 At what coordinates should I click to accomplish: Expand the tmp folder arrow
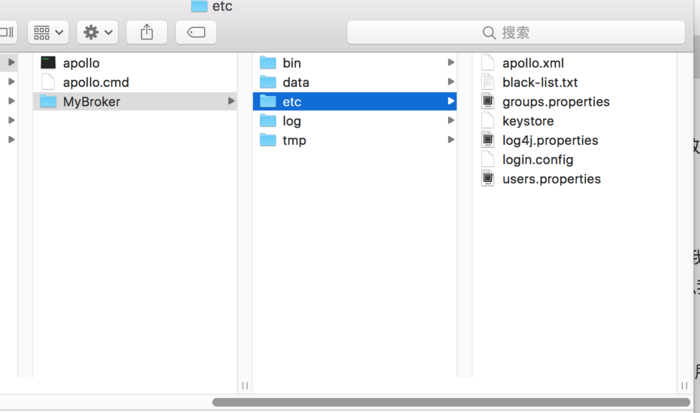click(x=451, y=140)
